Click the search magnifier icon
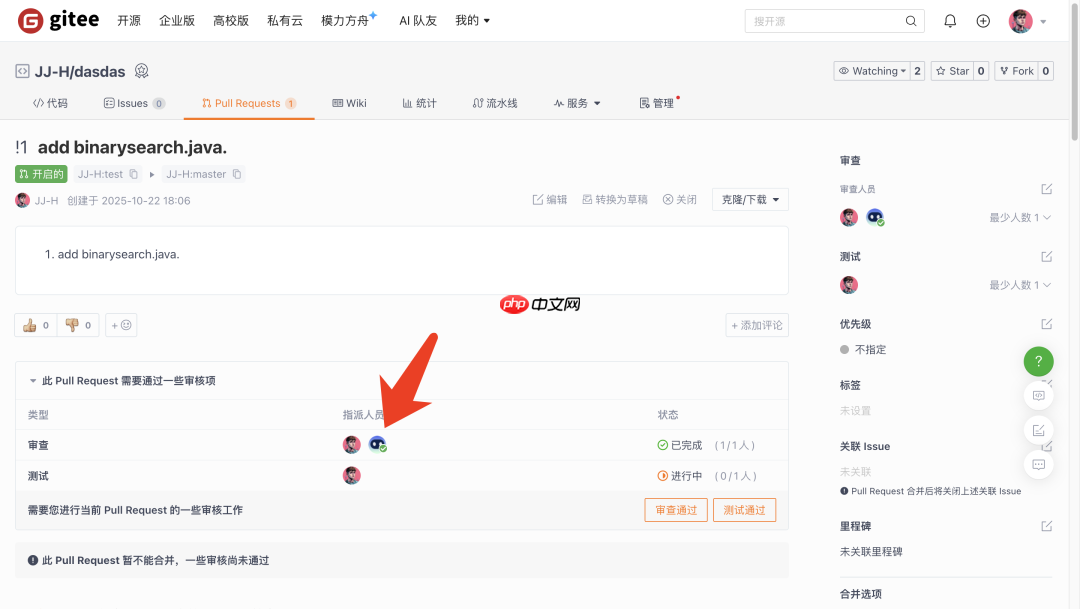Image resolution: width=1080 pixels, height=609 pixels. click(x=910, y=20)
